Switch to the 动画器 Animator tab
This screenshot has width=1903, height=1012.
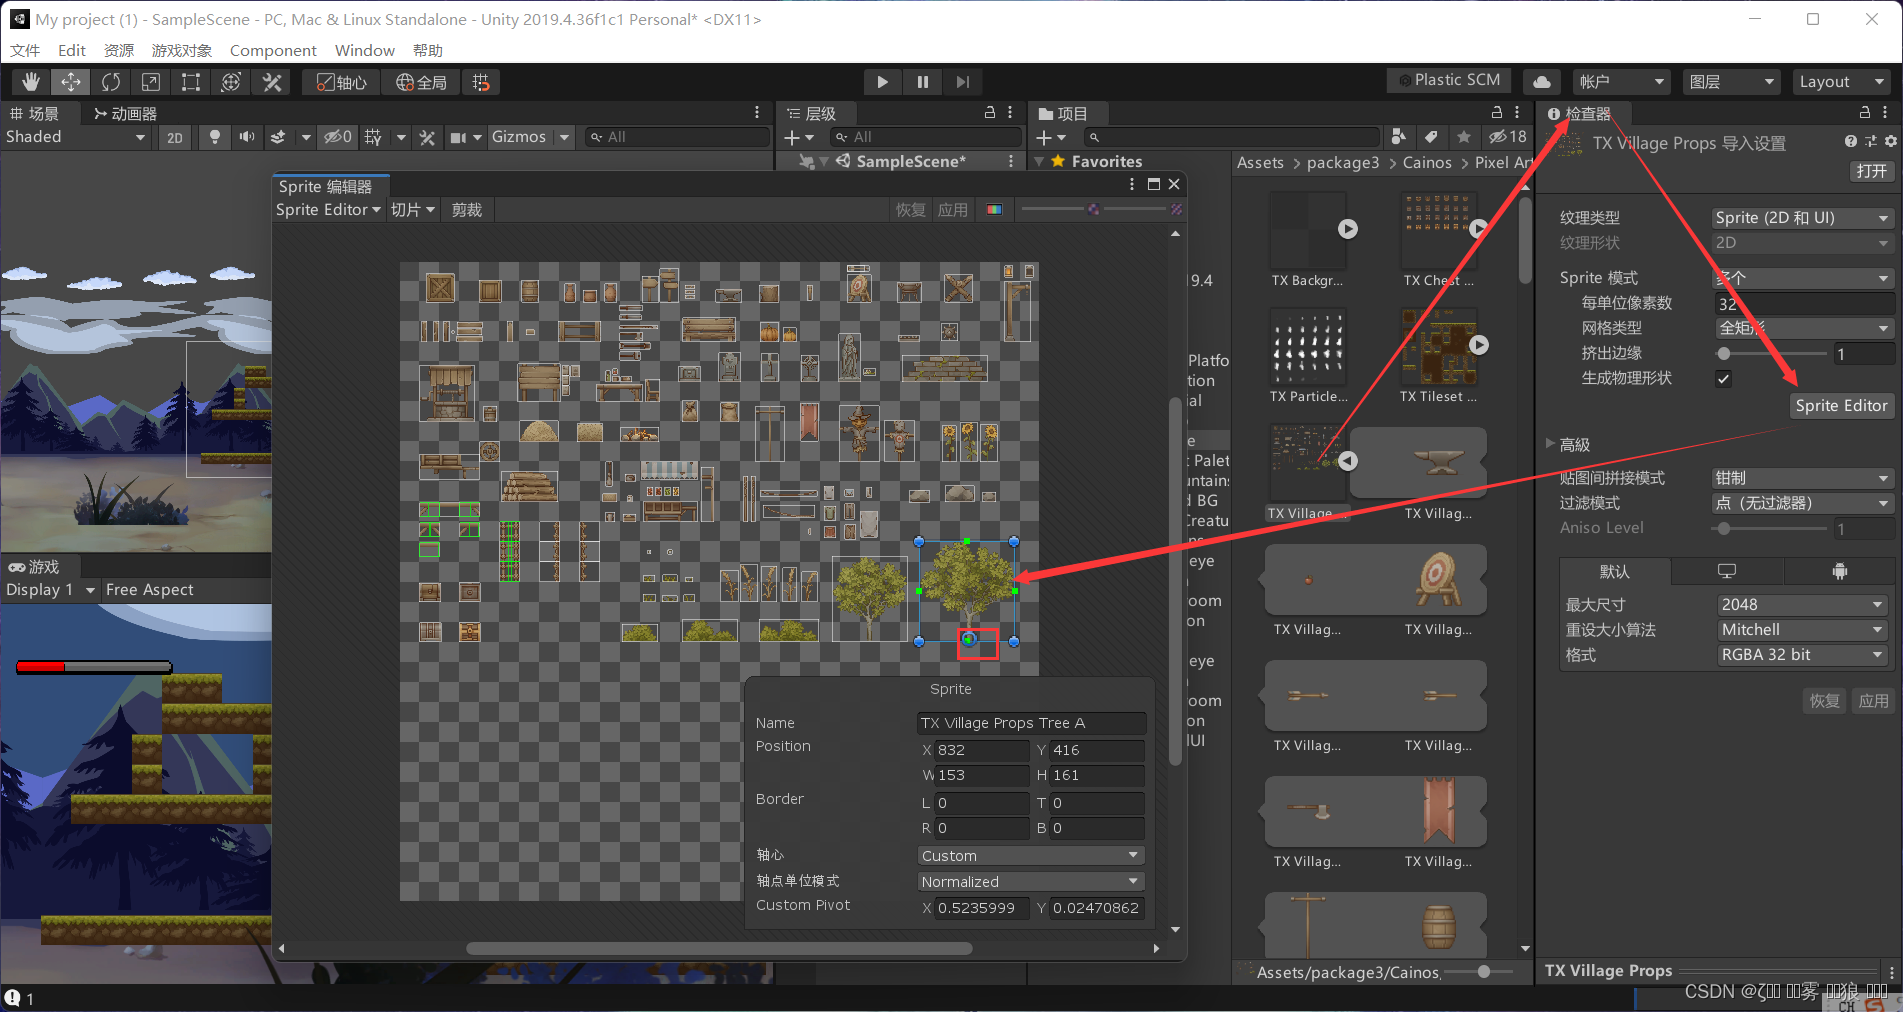[125, 113]
